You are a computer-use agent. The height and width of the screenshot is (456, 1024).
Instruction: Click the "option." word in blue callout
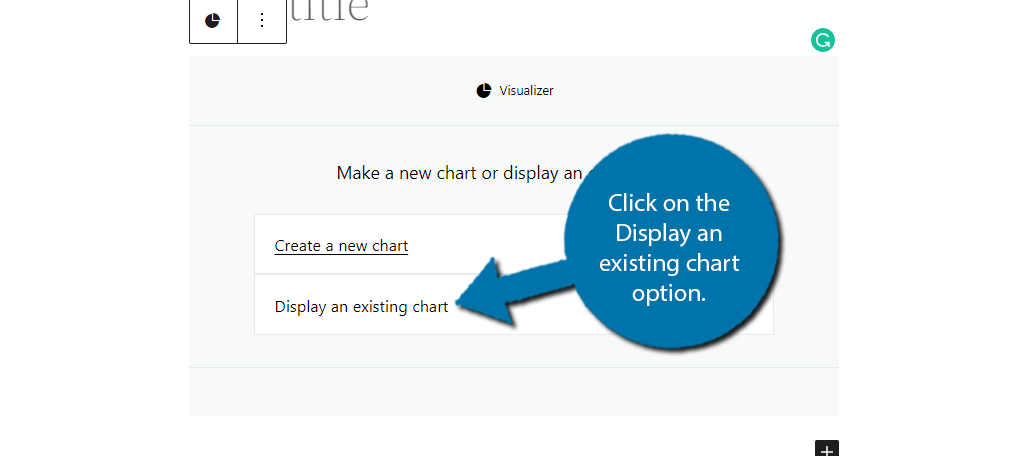coord(669,293)
